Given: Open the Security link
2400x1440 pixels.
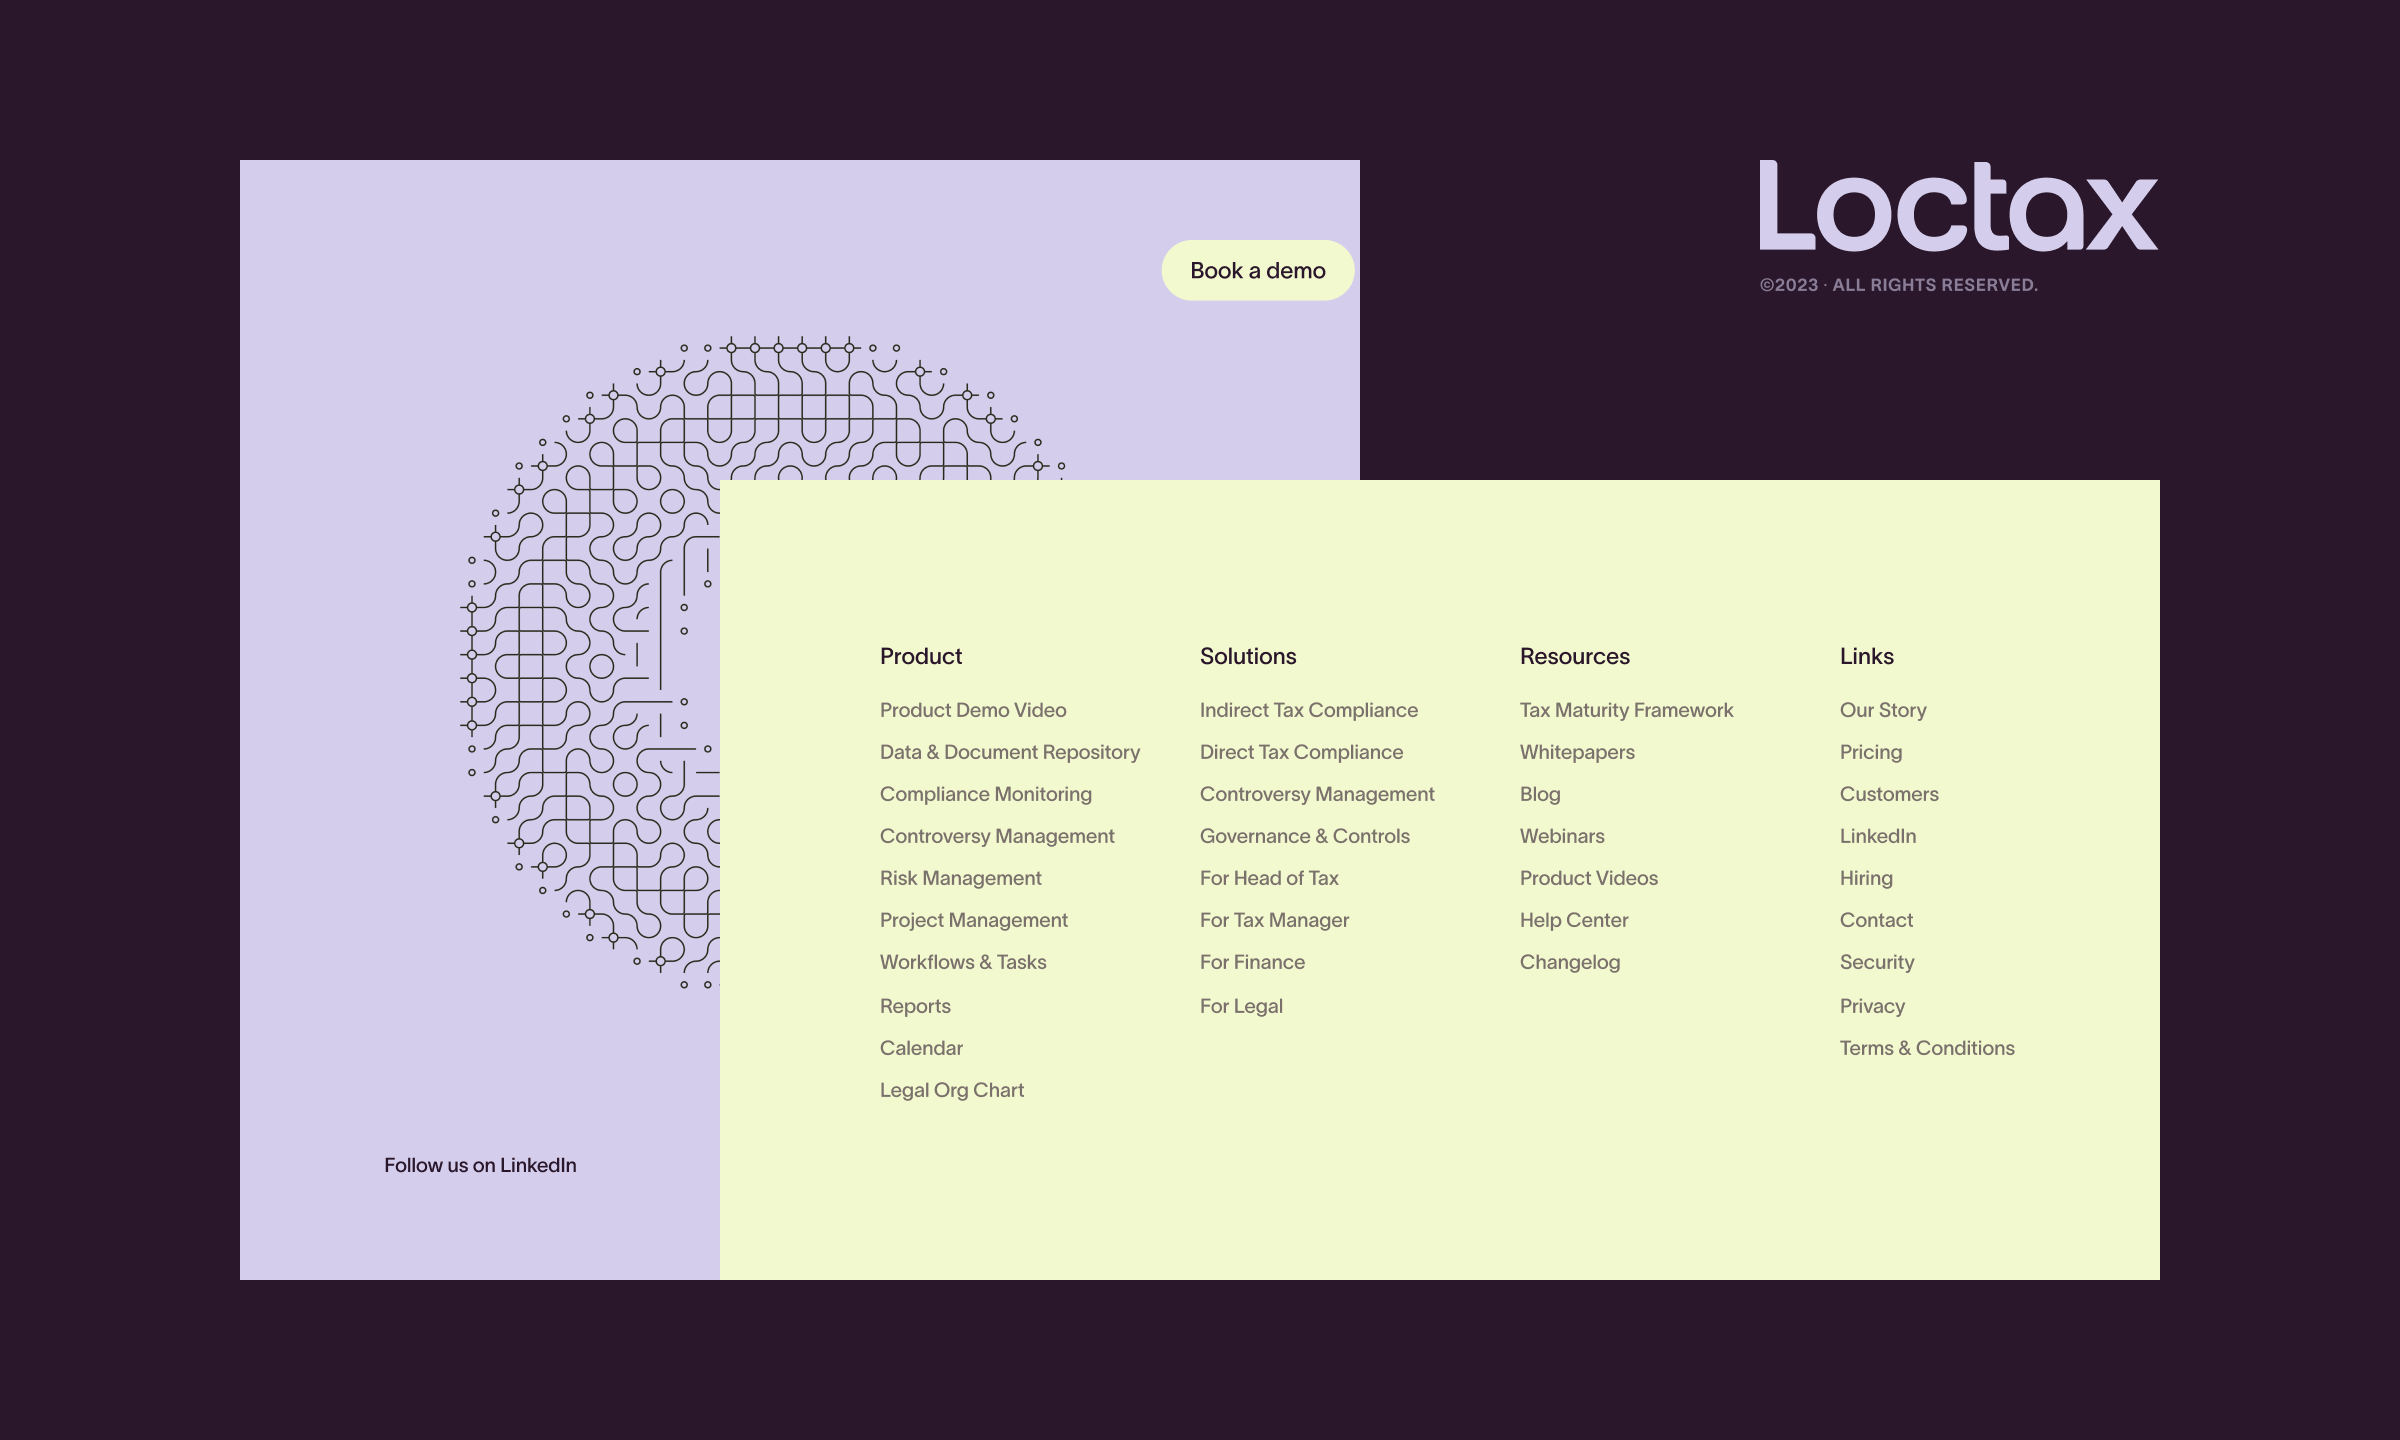Looking at the screenshot, I should click(1876, 962).
